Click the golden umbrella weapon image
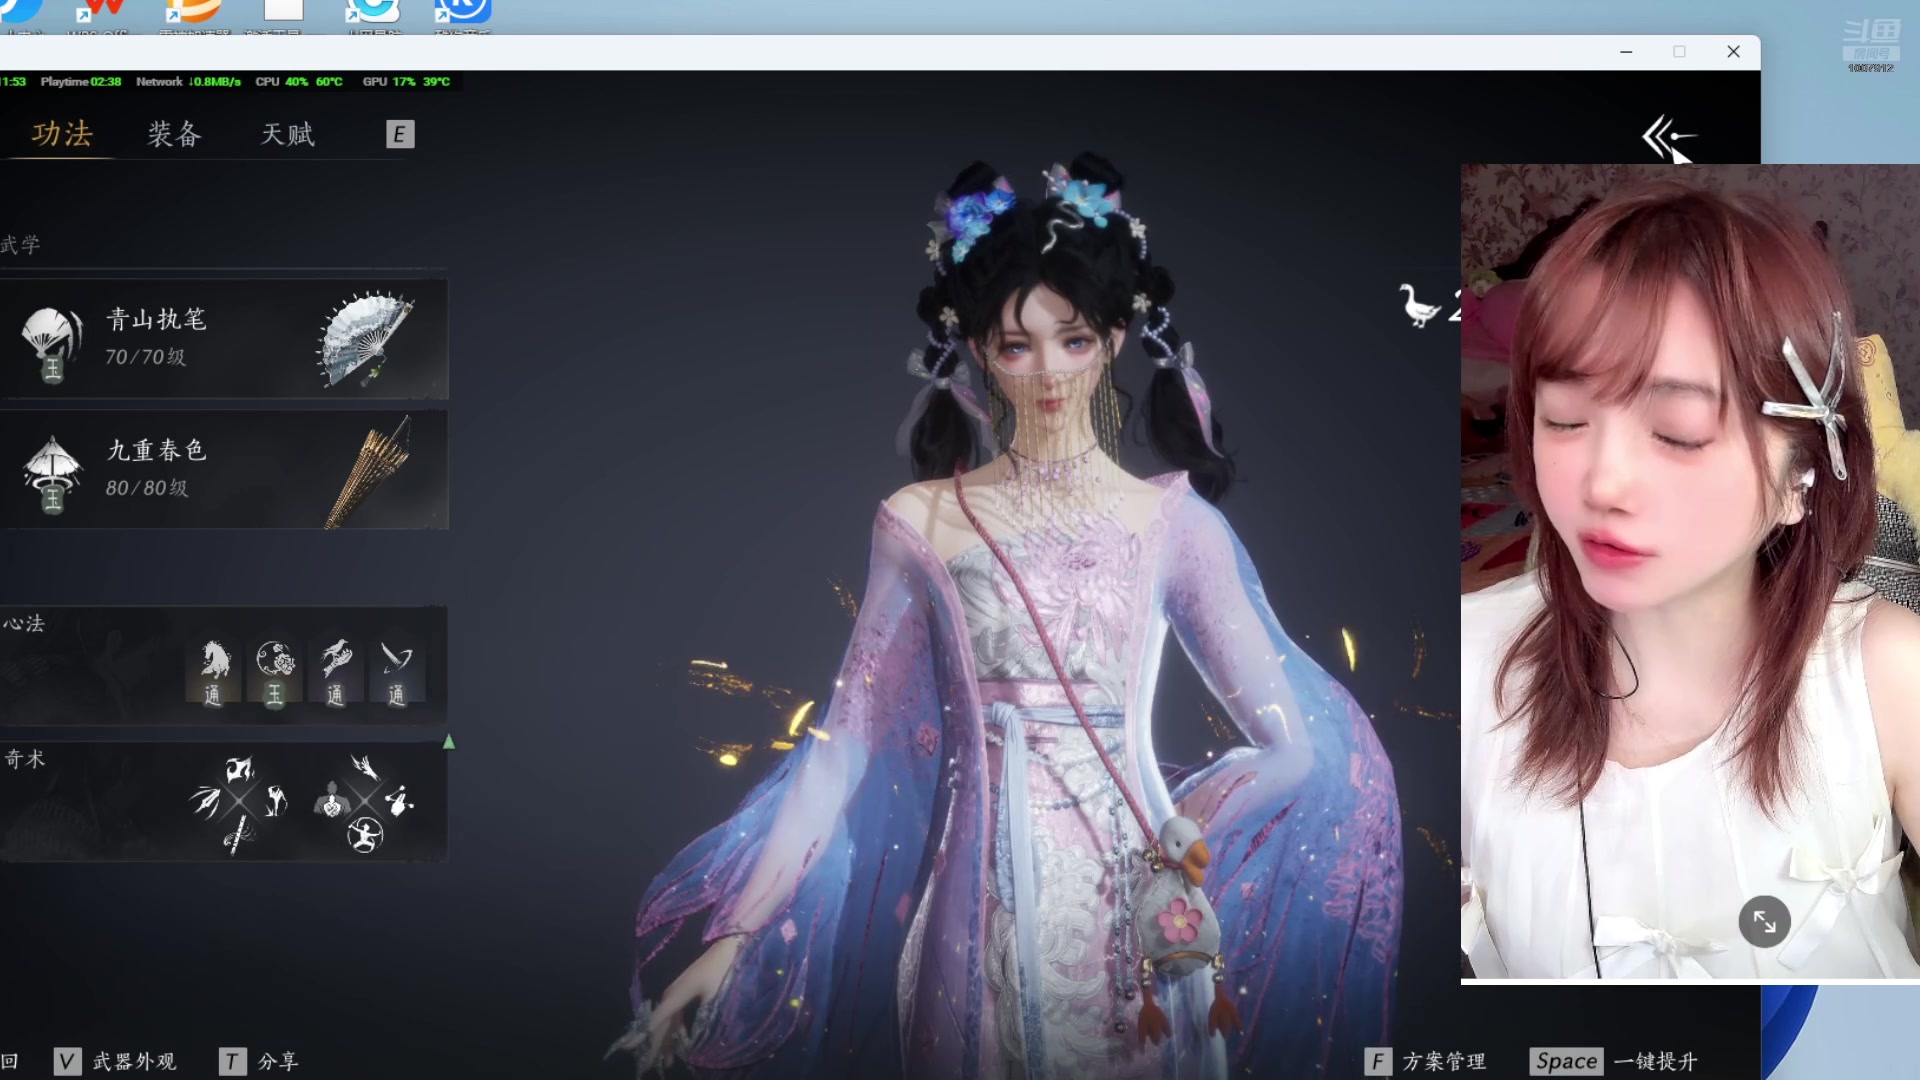The height and width of the screenshot is (1080, 1920). [x=368, y=471]
